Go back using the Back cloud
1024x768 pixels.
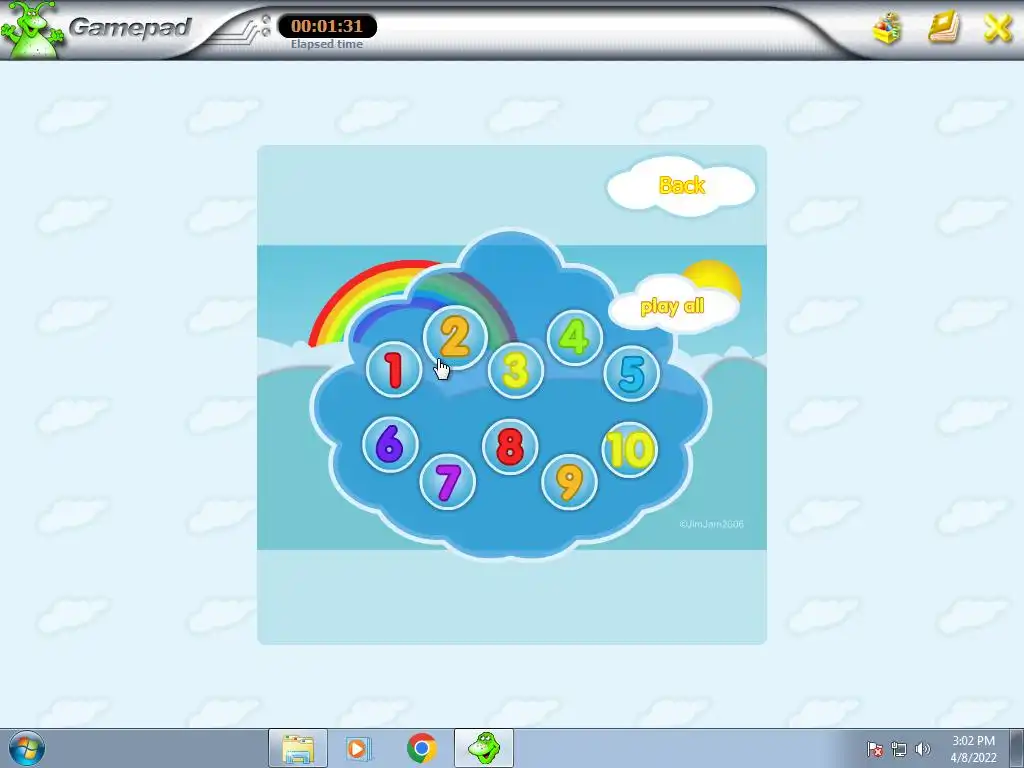click(681, 186)
